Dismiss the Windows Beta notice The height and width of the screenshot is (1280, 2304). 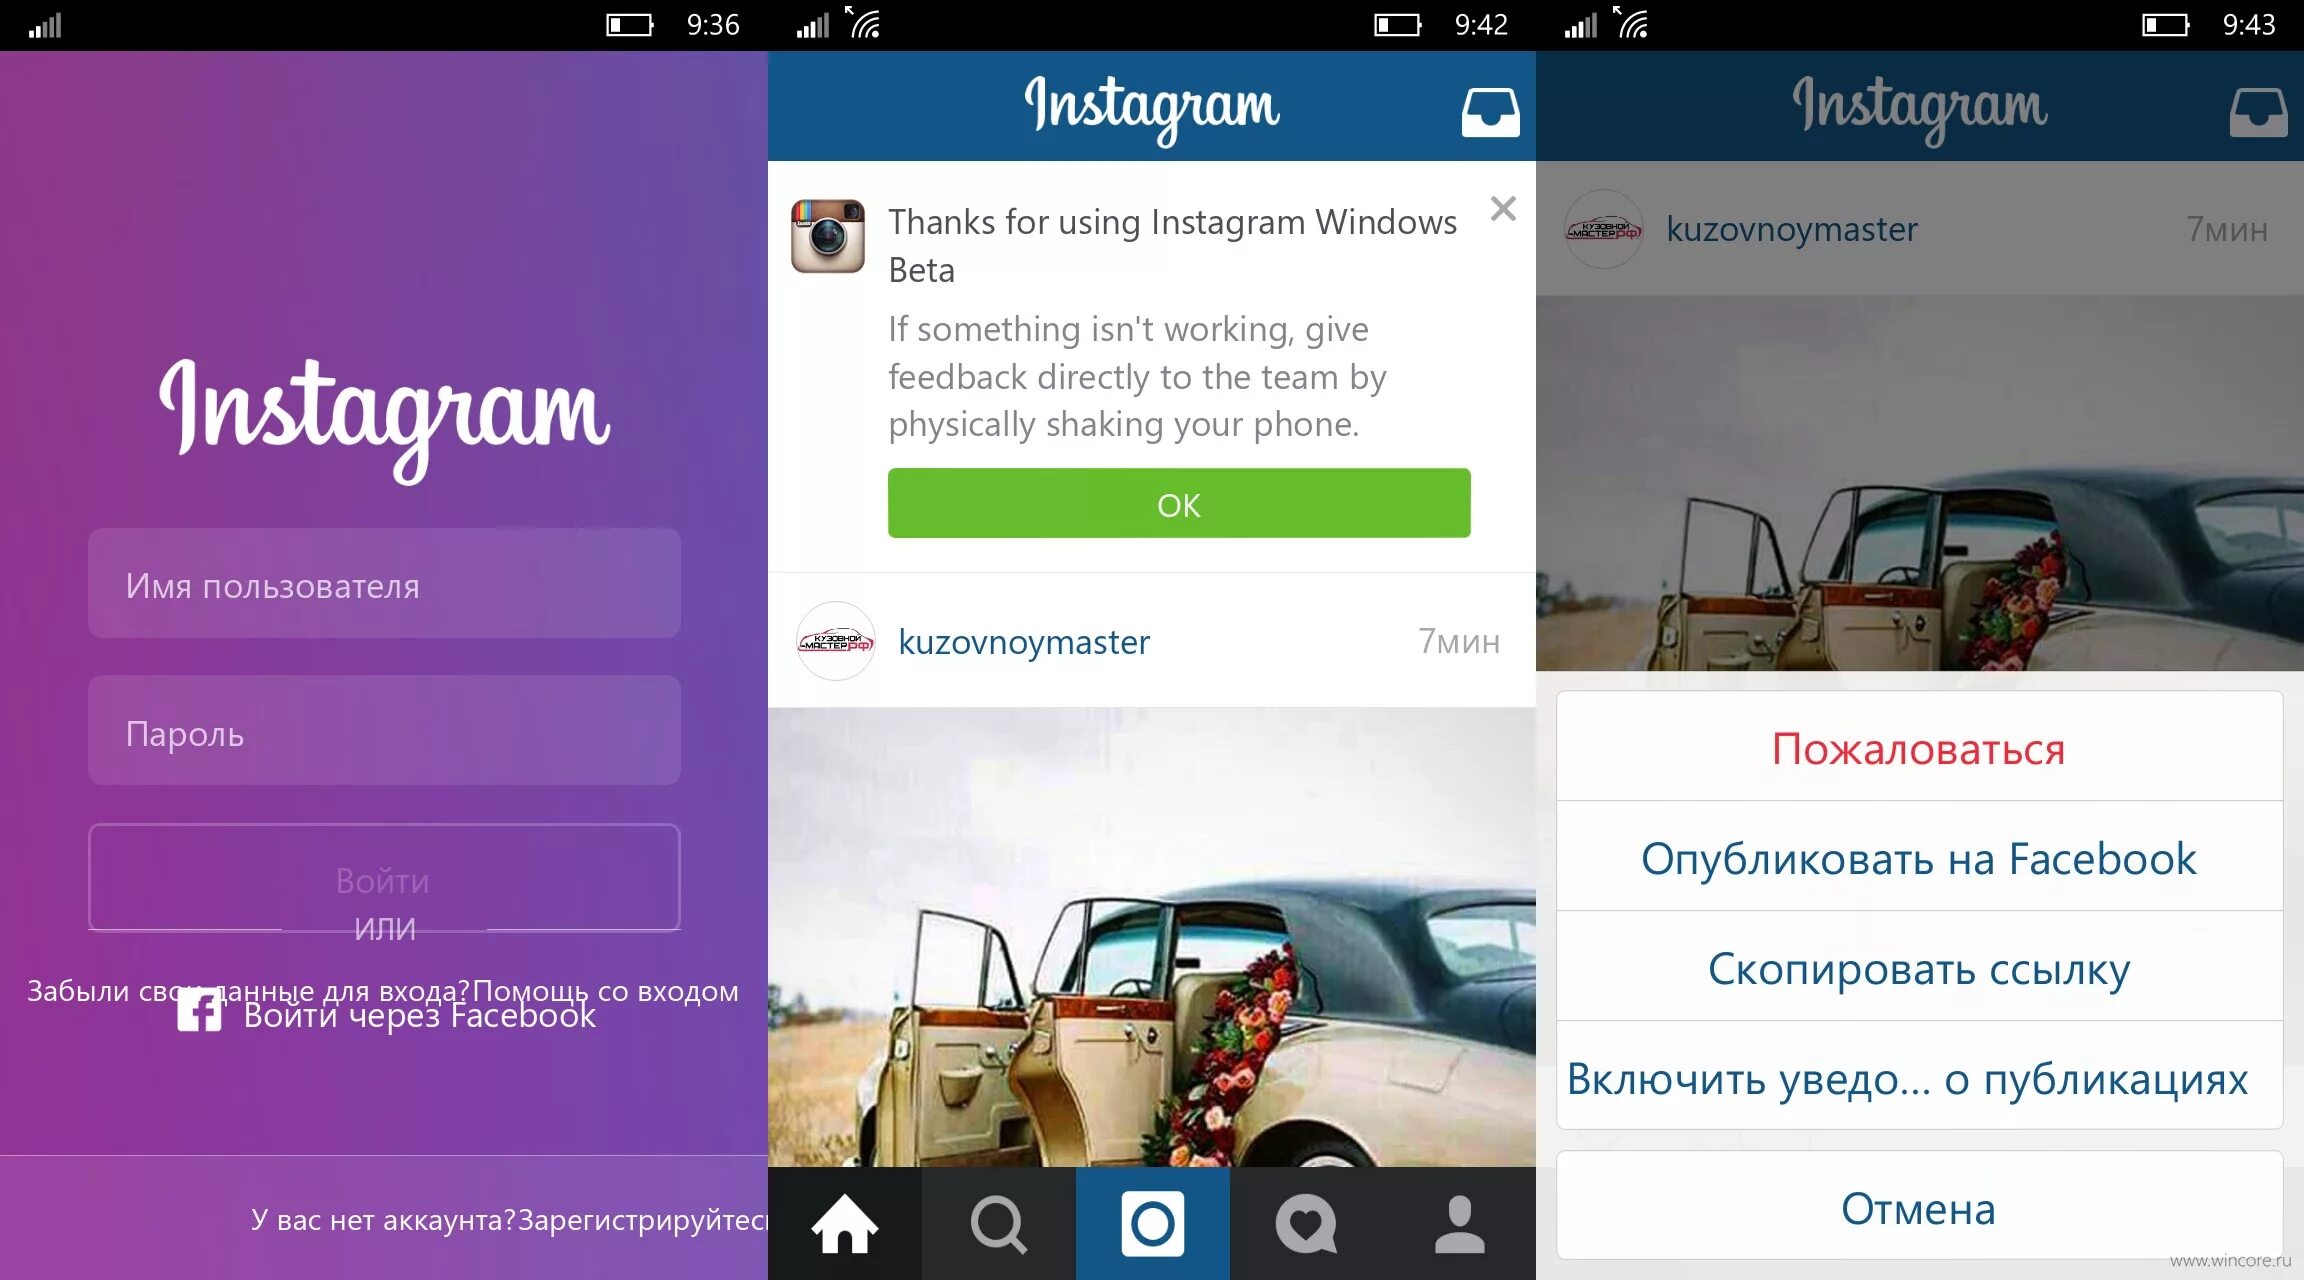point(1503,208)
